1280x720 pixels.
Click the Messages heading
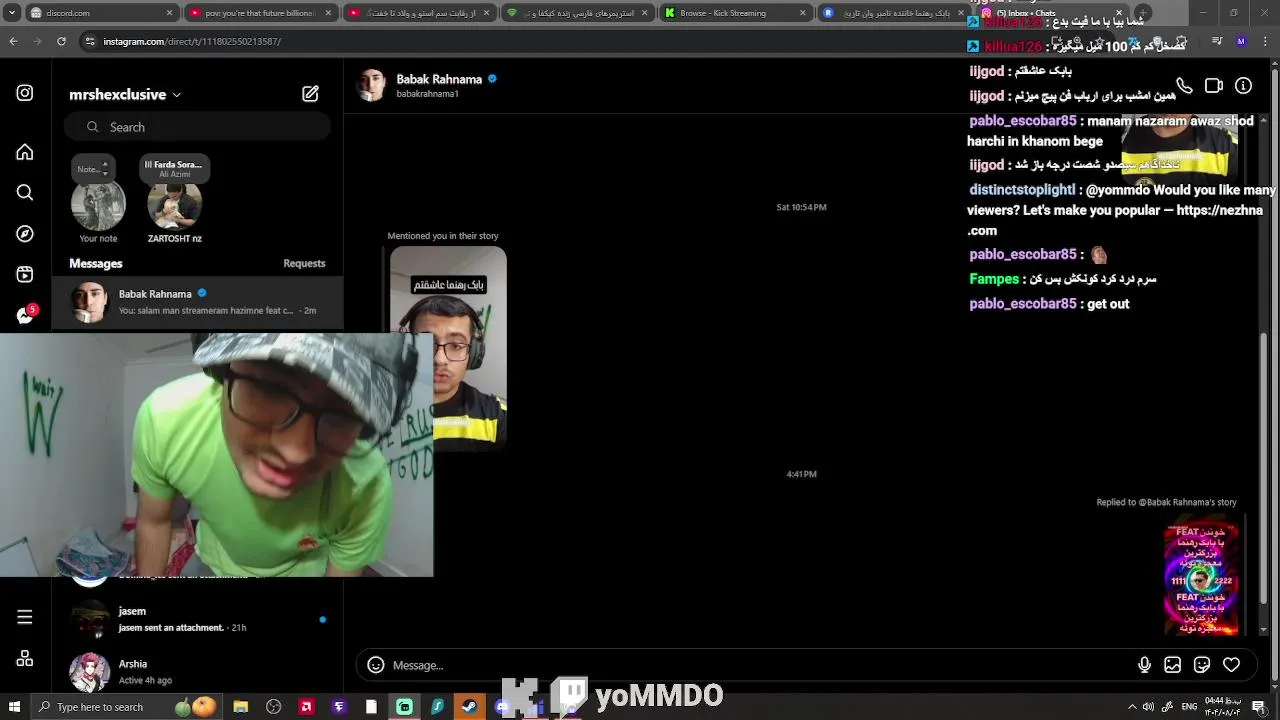[96, 264]
